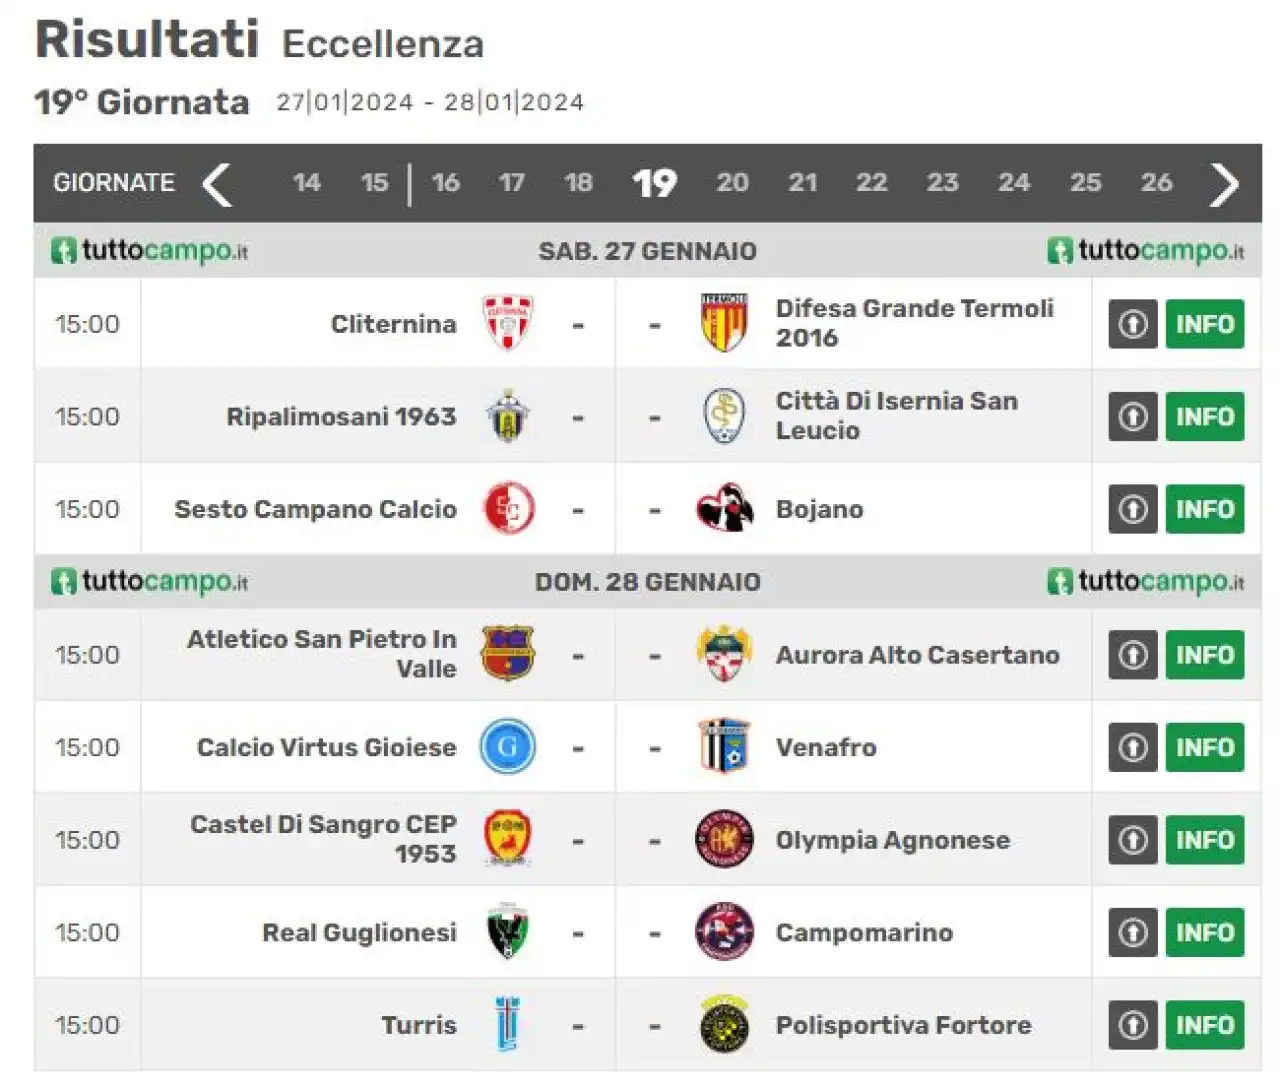Click the Venafro team crest
The height and width of the screenshot is (1089, 1280).
724,746
